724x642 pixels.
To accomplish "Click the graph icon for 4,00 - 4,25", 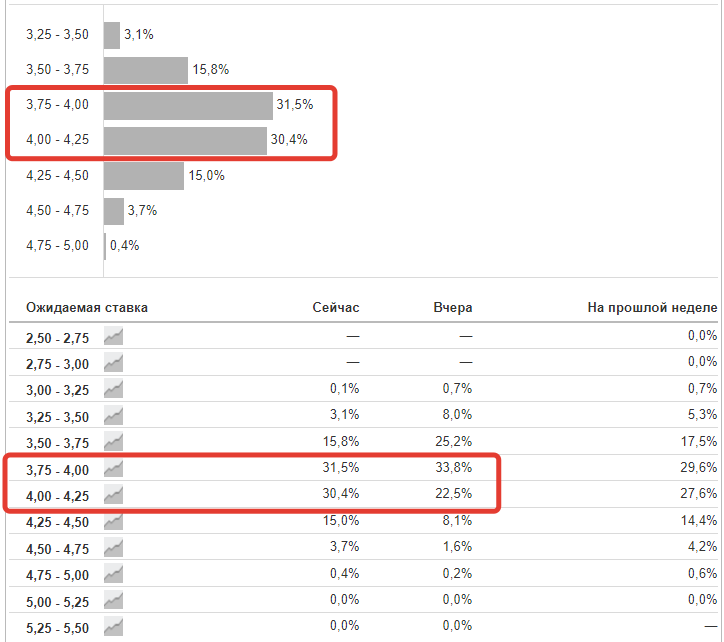I will point(113,493).
